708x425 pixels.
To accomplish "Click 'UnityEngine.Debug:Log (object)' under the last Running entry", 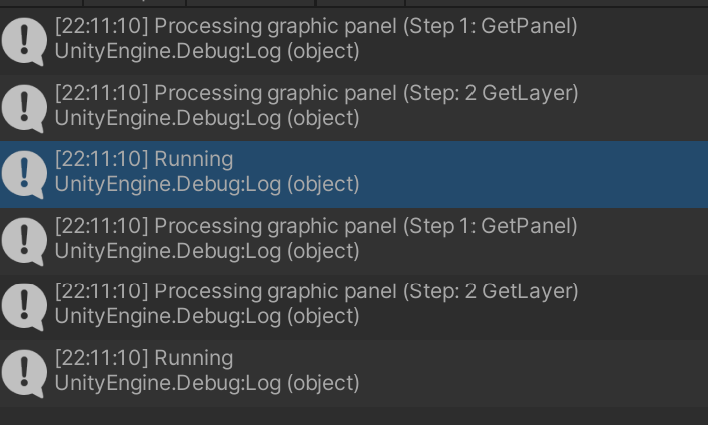I will coord(206,382).
